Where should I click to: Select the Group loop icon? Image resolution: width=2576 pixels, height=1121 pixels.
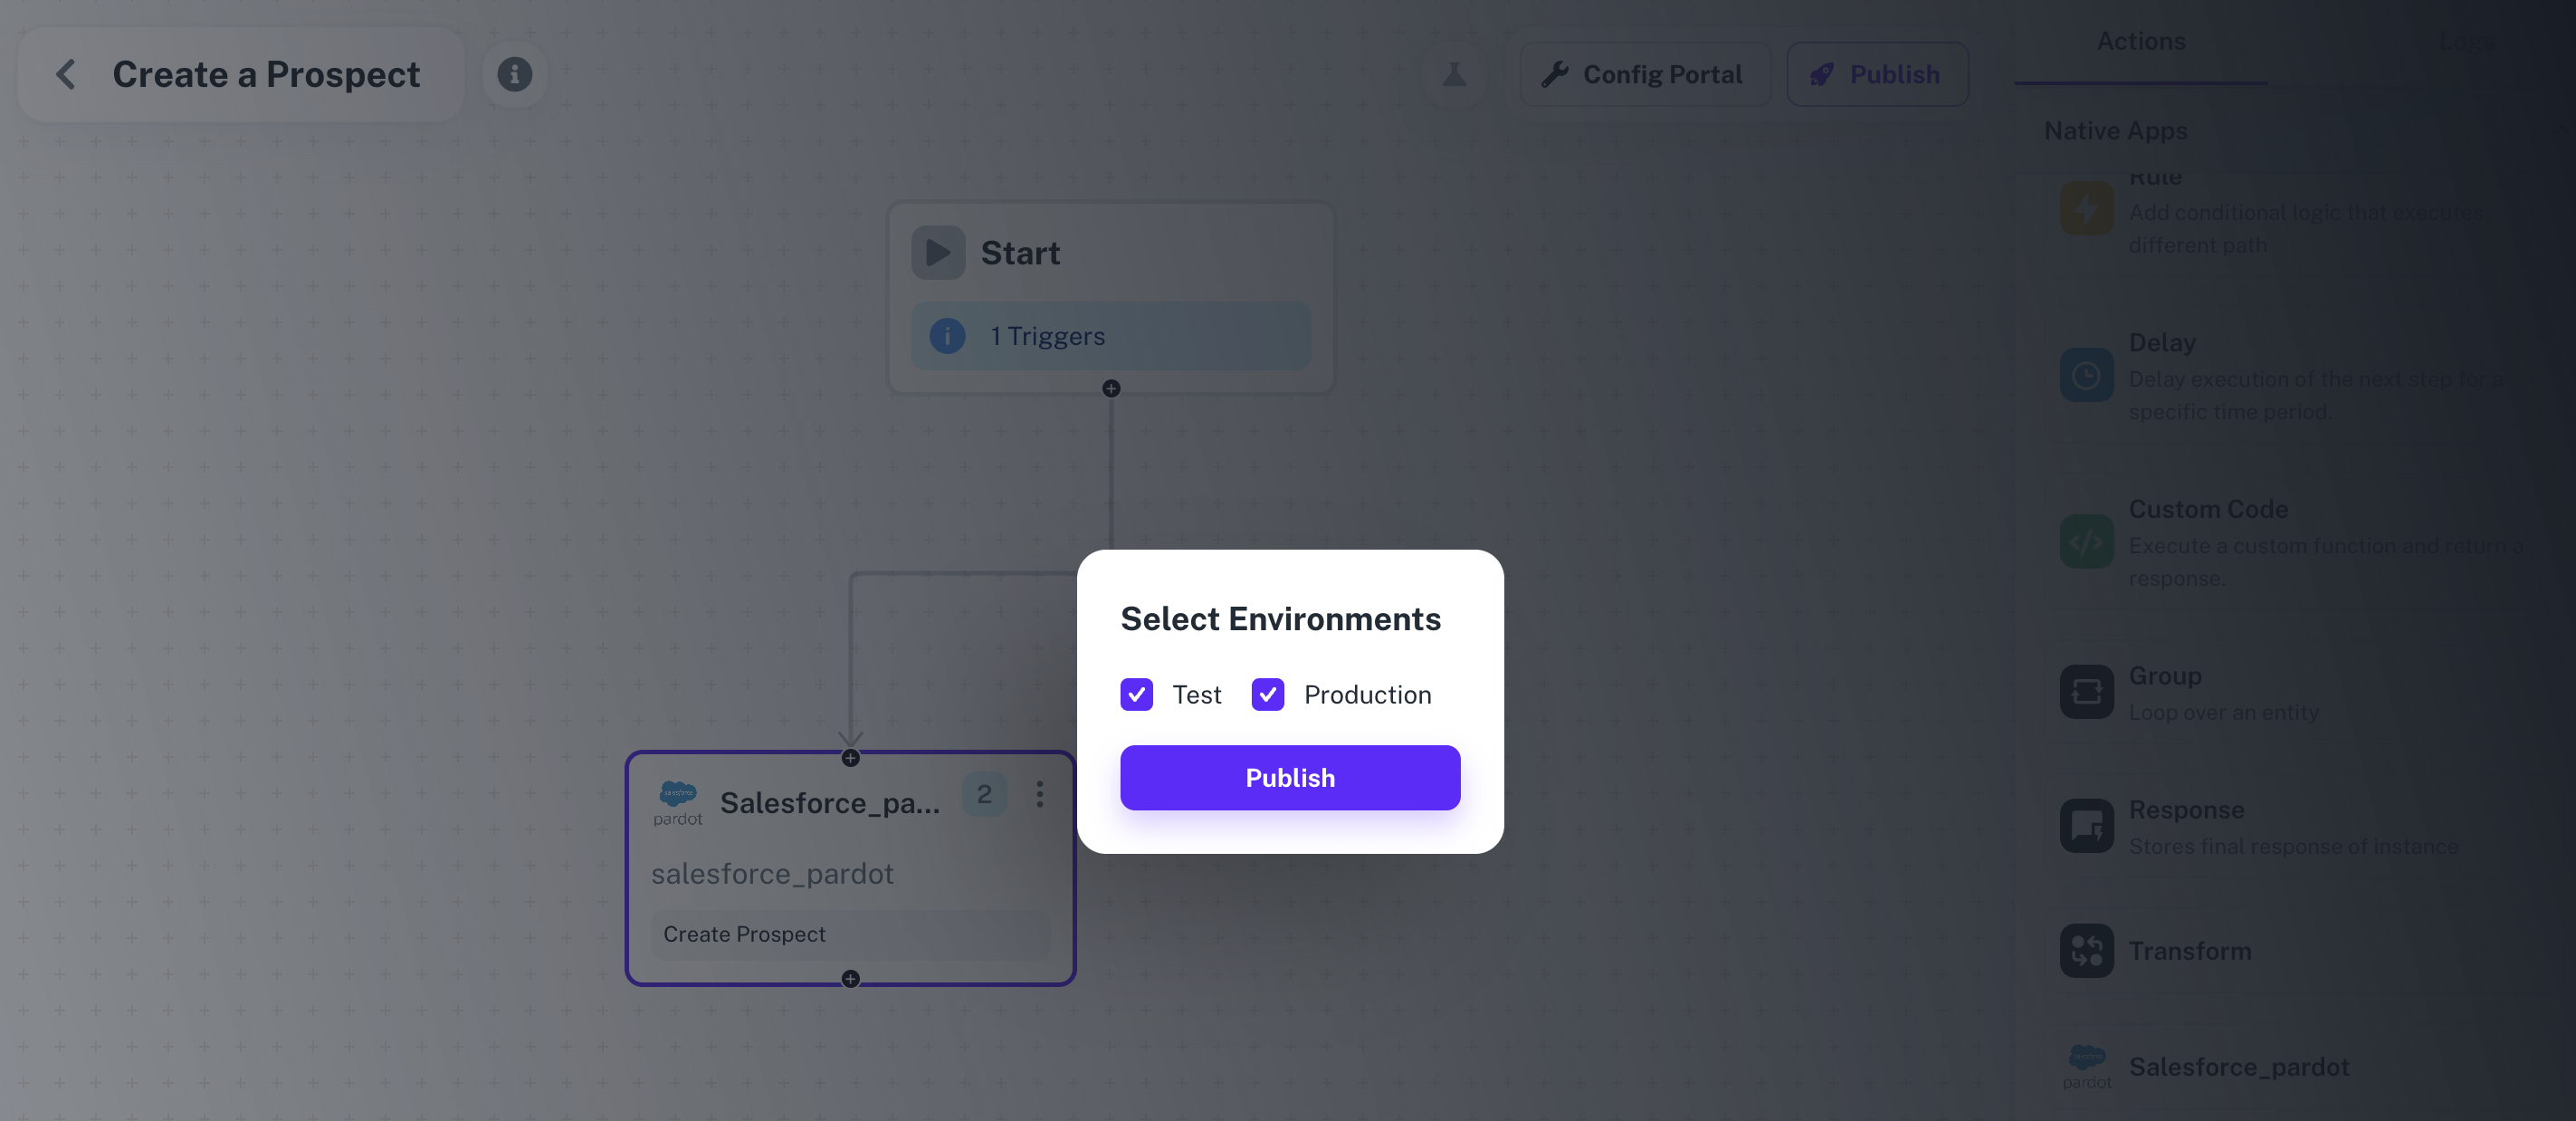[x=2087, y=690]
